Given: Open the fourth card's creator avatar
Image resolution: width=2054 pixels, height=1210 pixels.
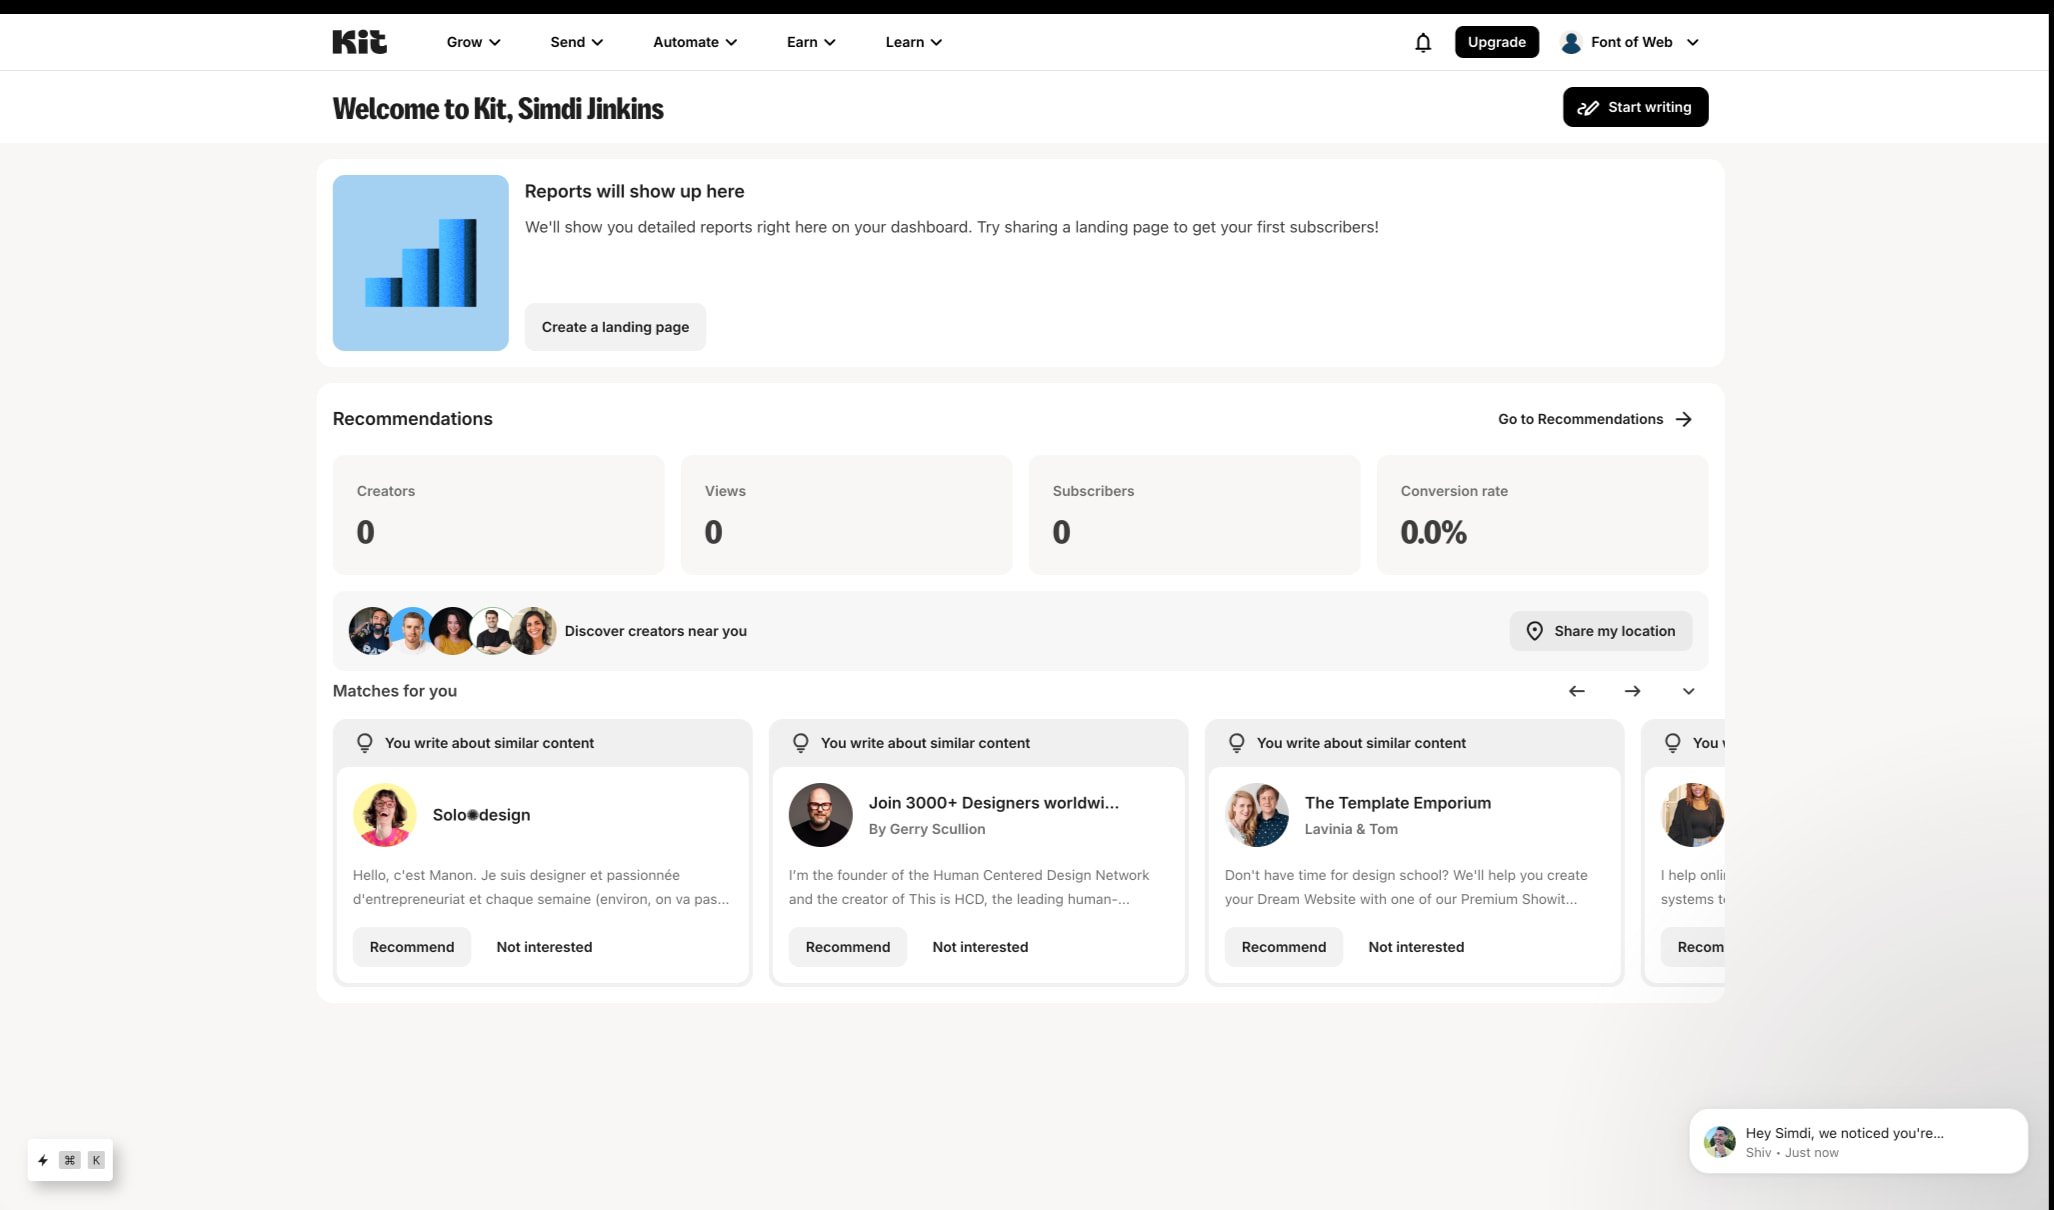Looking at the screenshot, I should pos(1692,815).
